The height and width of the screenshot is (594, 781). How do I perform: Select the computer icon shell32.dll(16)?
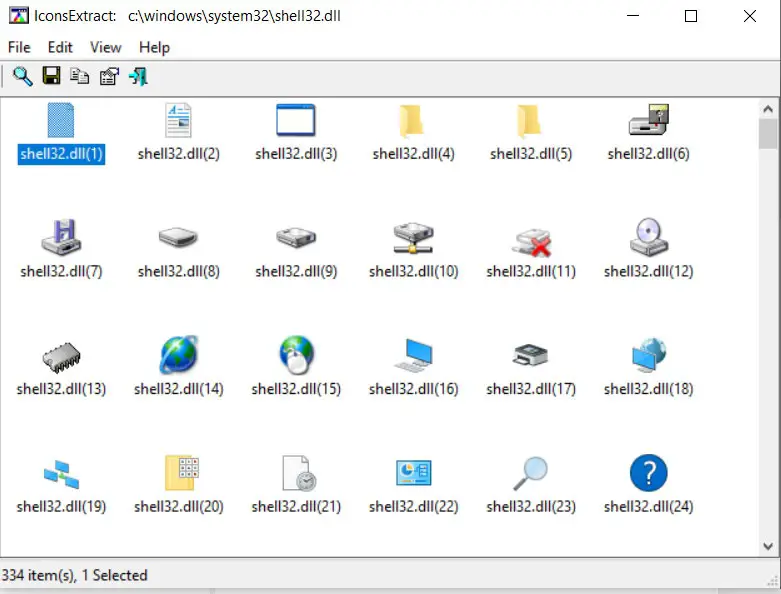[413, 356]
